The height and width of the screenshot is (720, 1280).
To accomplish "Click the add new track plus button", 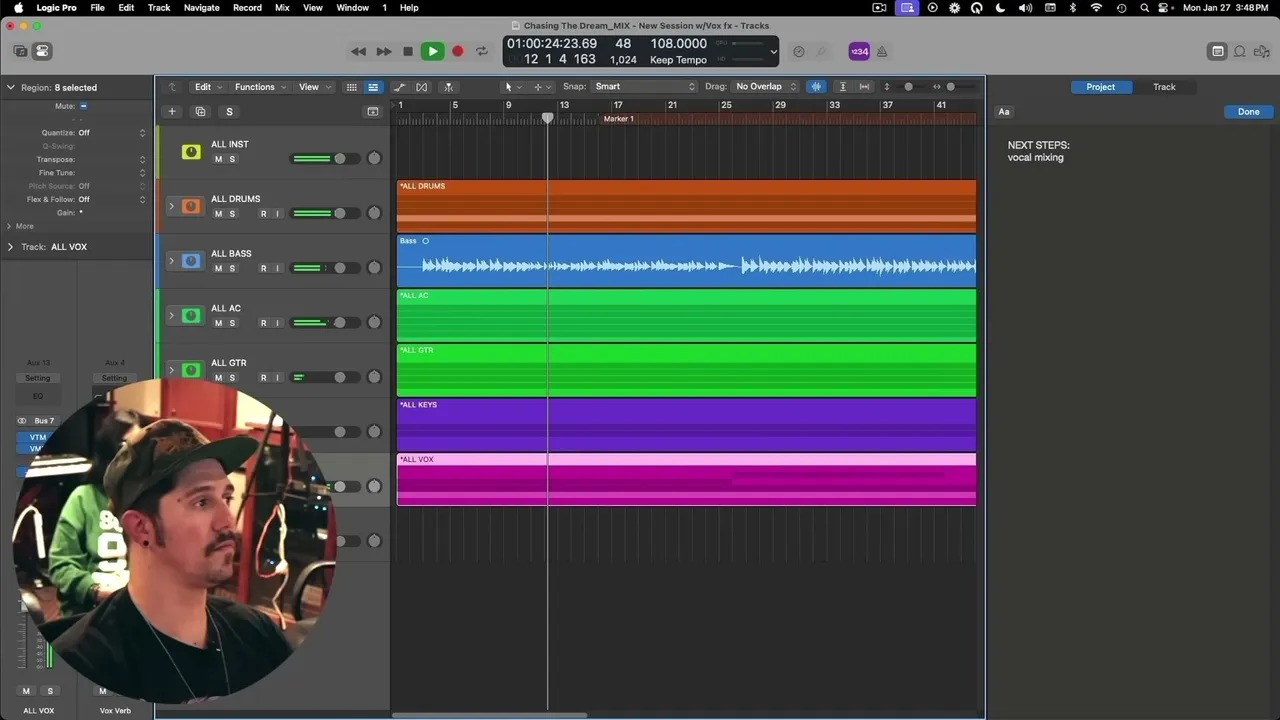I will coord(172,112).
